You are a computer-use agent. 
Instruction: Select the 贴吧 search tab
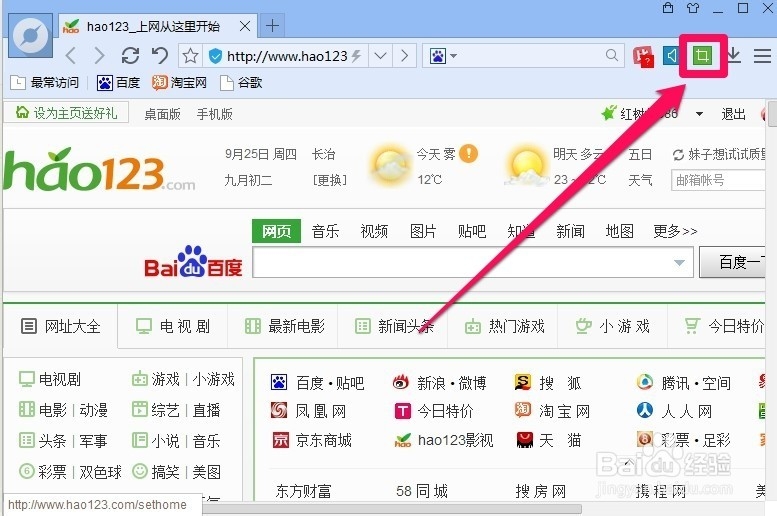click(472, 231)
